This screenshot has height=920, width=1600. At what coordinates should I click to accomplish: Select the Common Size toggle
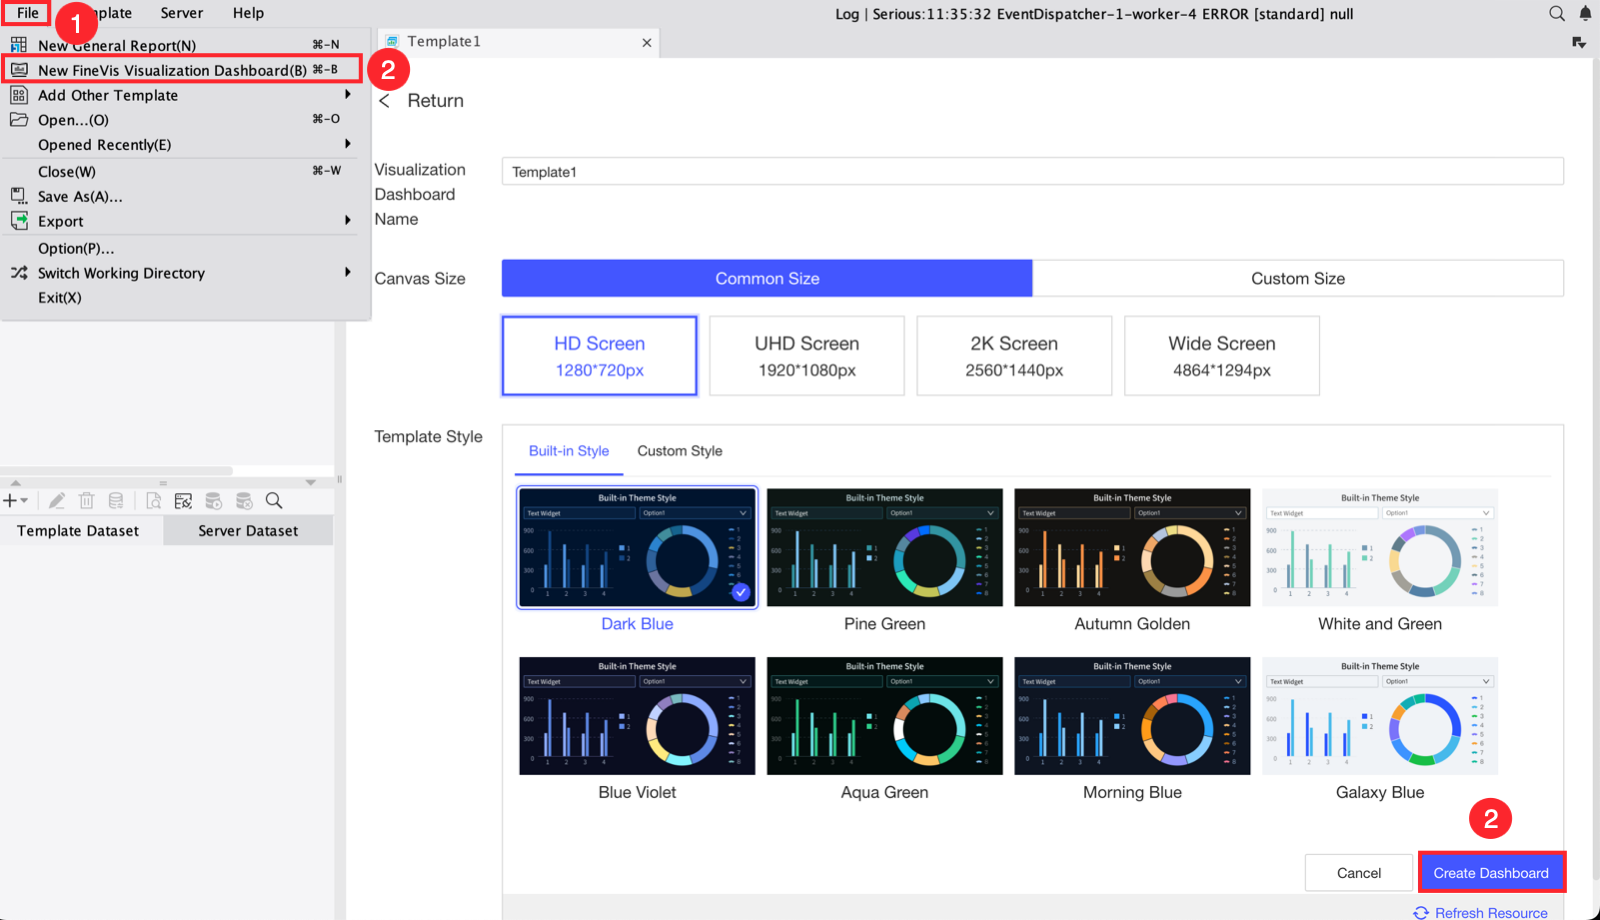coord(767,279)
